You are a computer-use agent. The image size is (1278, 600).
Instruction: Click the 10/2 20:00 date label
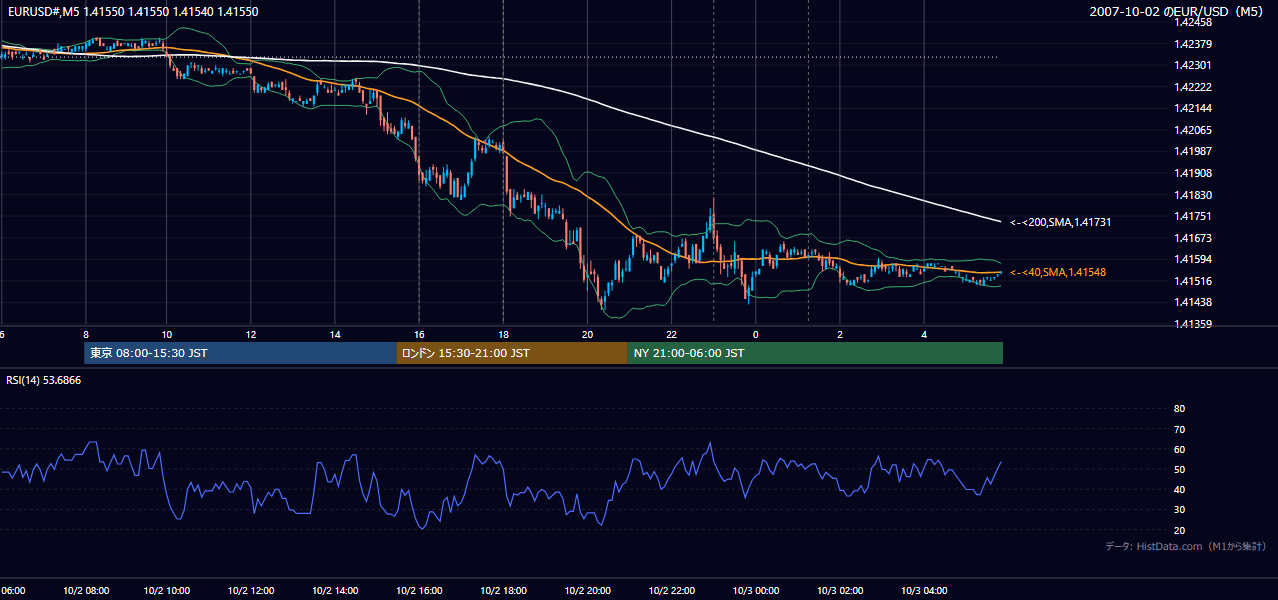(587, 590)
